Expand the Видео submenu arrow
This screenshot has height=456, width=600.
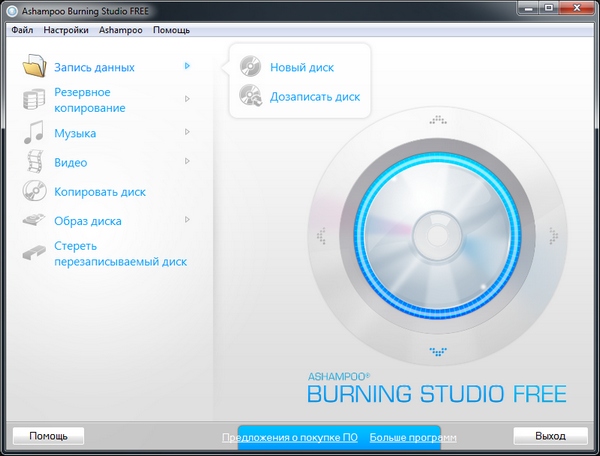[x=187, y=161]
